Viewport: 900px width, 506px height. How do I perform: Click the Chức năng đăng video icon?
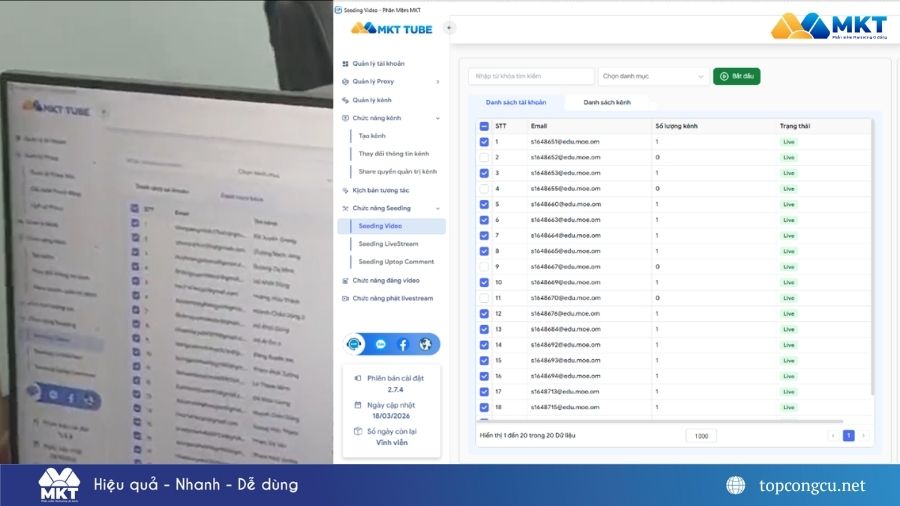[345, 281]
